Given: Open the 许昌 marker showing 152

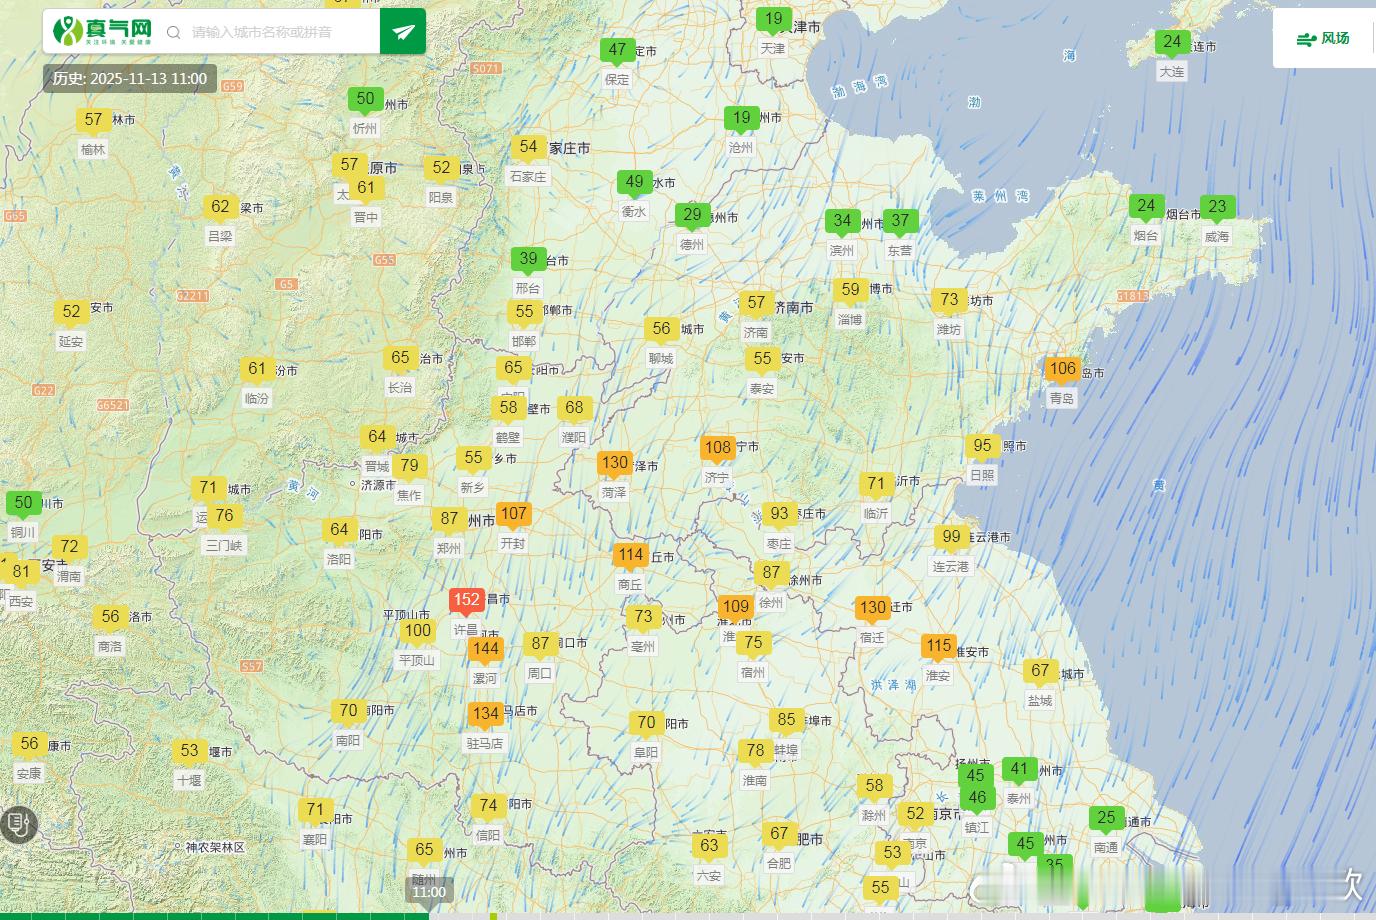Looking at the screenshot, I should [x=467, y=600].
